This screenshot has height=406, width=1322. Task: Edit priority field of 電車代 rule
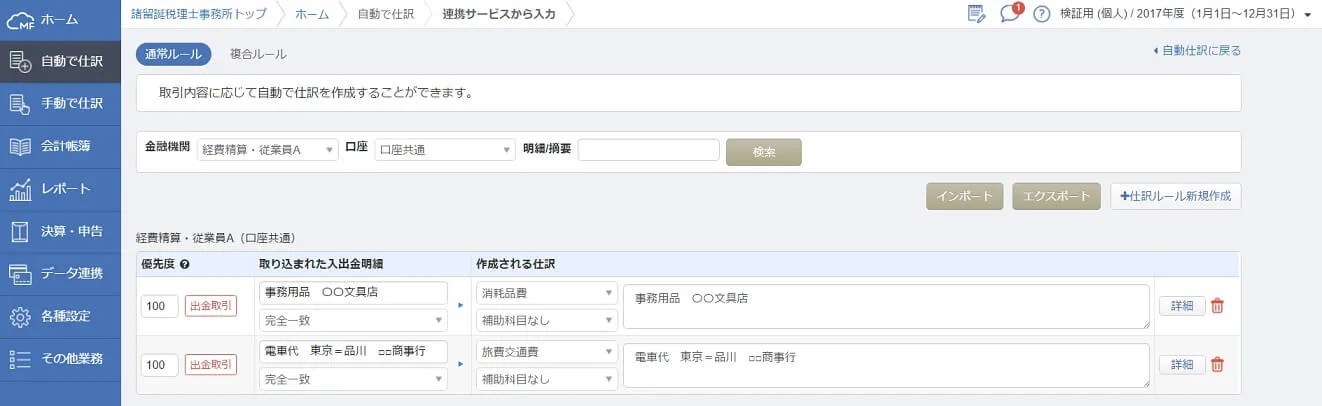pos(160,365)
